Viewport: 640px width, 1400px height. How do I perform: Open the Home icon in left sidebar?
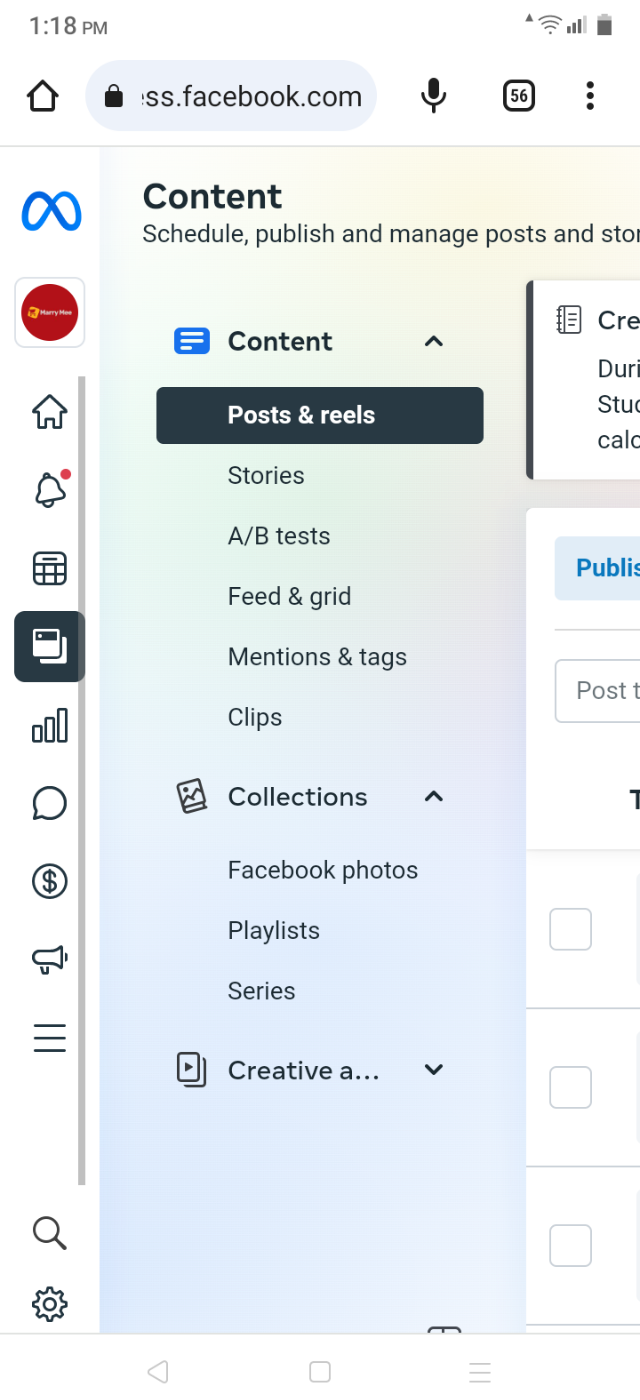point(49,411)
